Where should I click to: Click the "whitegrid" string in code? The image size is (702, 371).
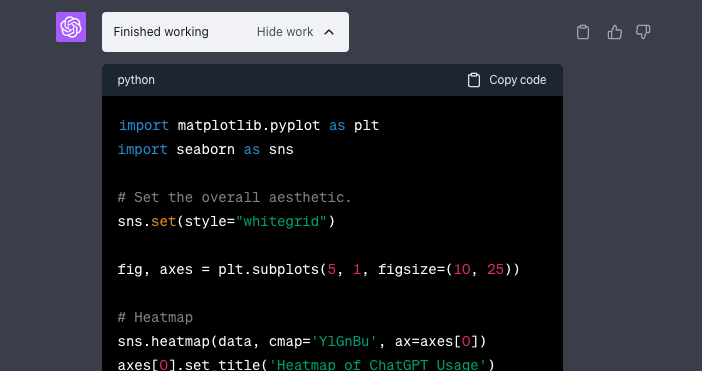tap(281, 222)
